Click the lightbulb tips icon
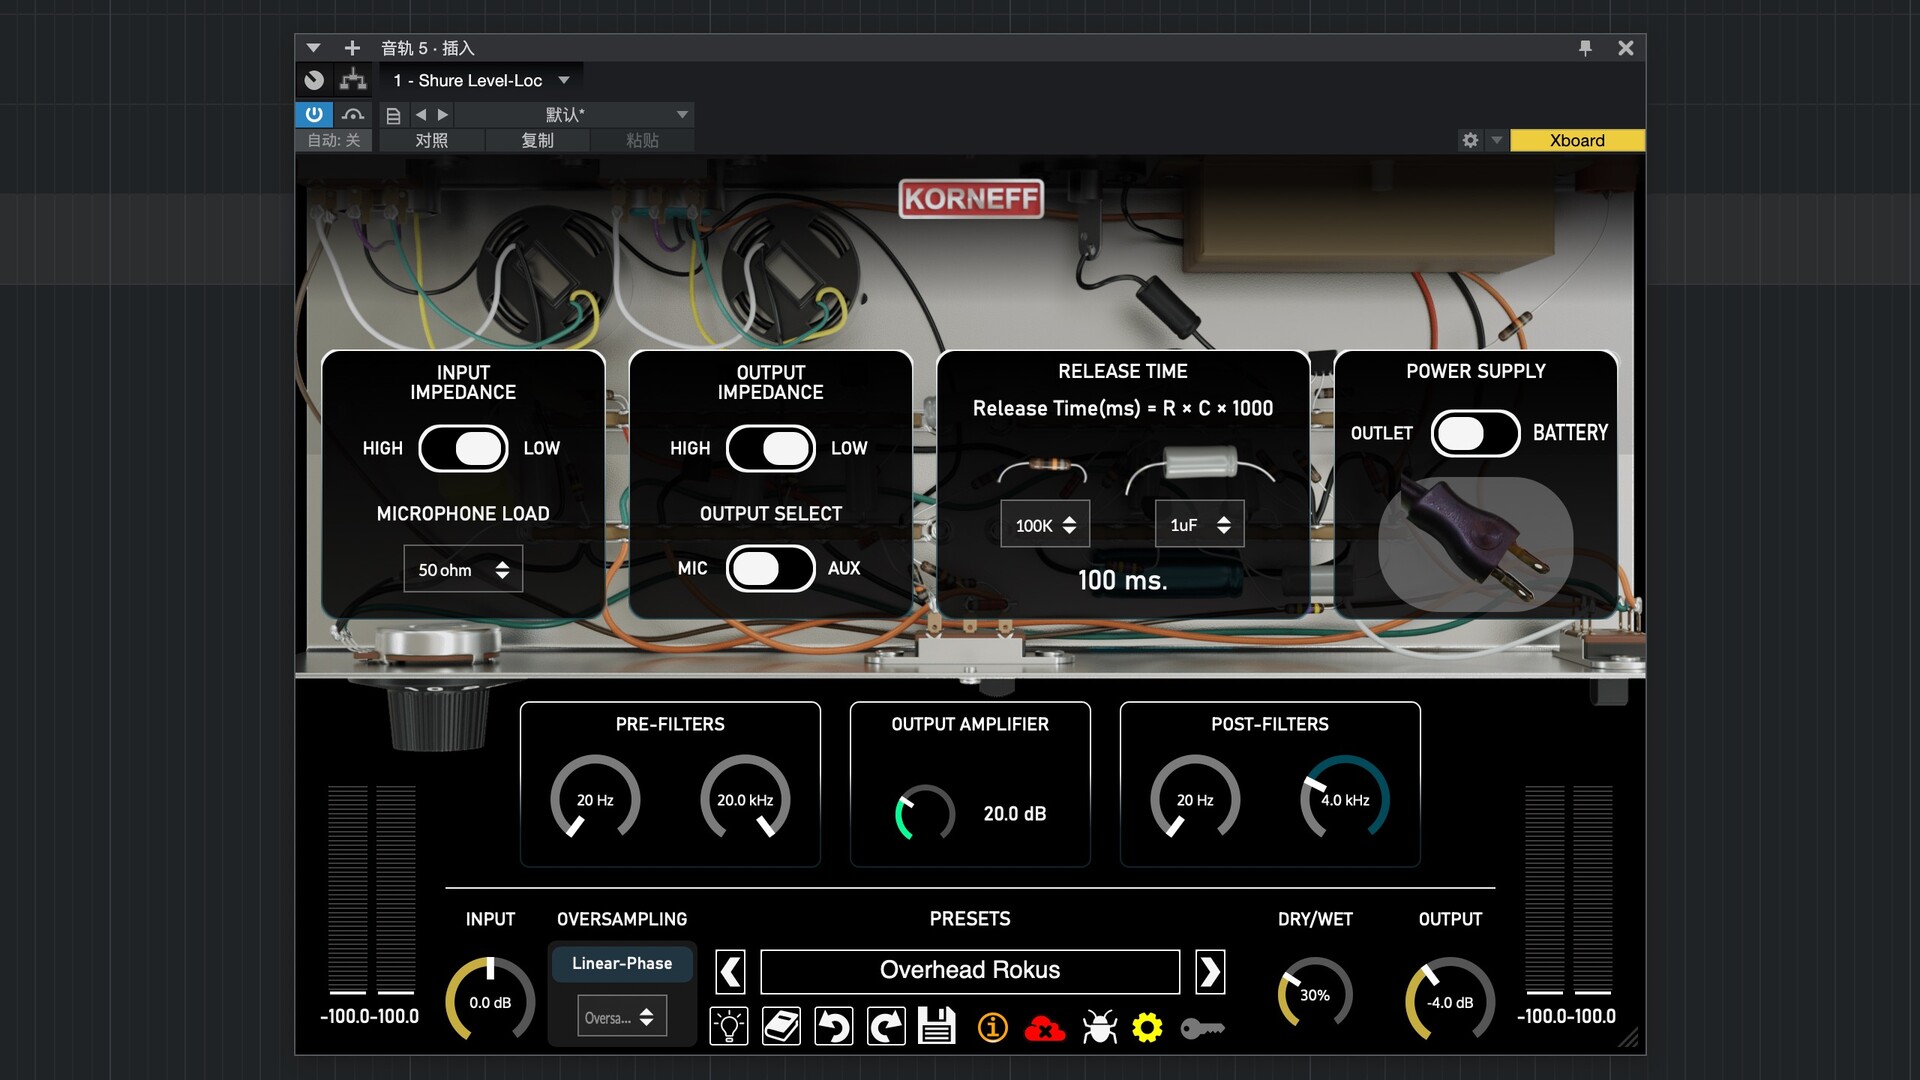 tap(728, 1027)
